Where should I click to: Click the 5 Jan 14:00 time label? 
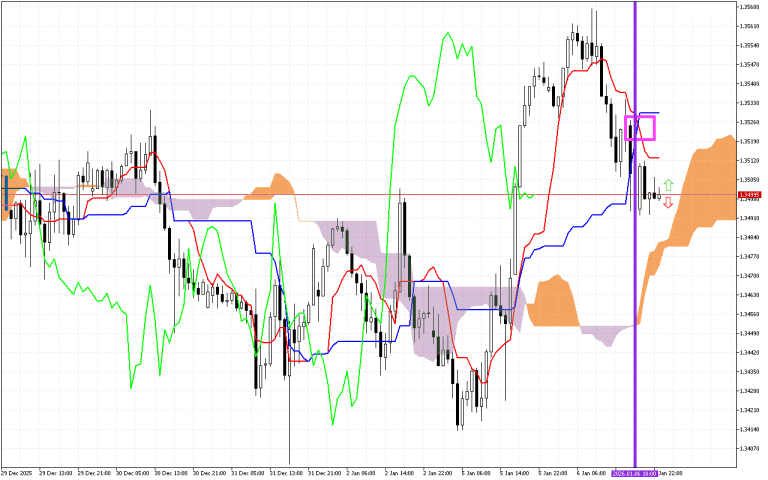(515, 473)
